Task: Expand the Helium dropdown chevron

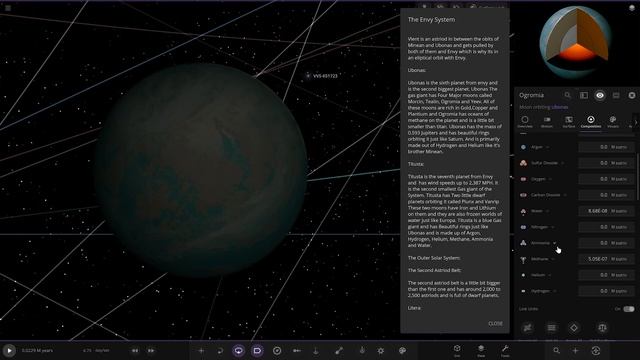Action: pos(549,275)
